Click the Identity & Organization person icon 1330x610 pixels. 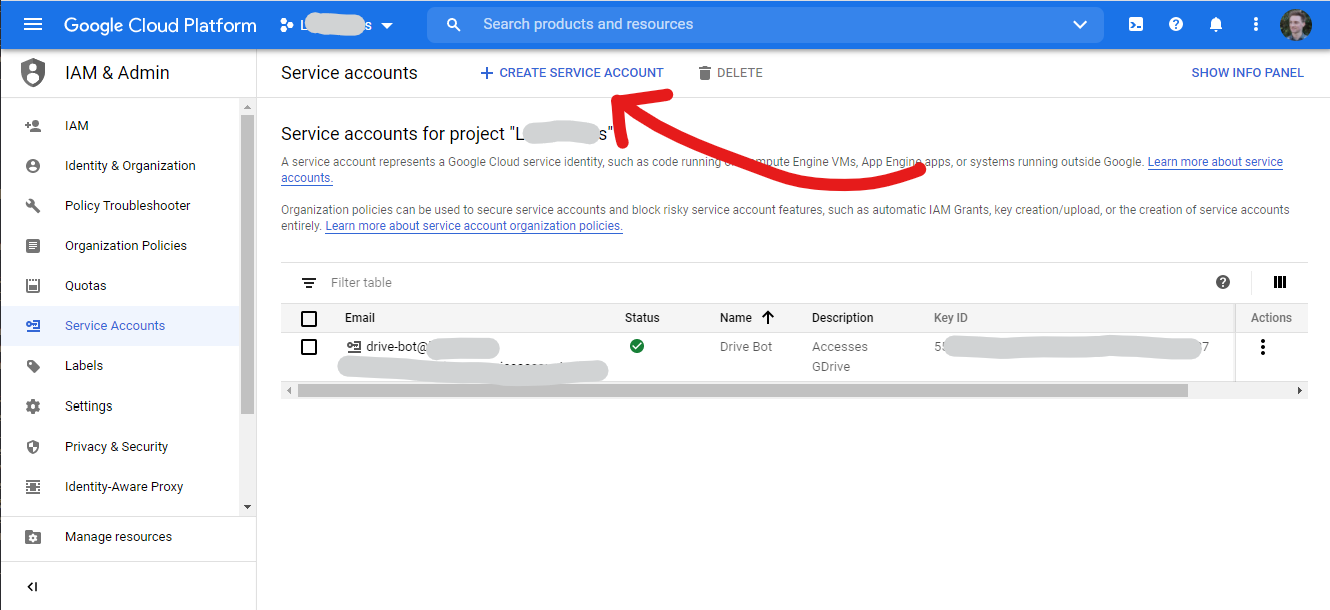point(33,166)
